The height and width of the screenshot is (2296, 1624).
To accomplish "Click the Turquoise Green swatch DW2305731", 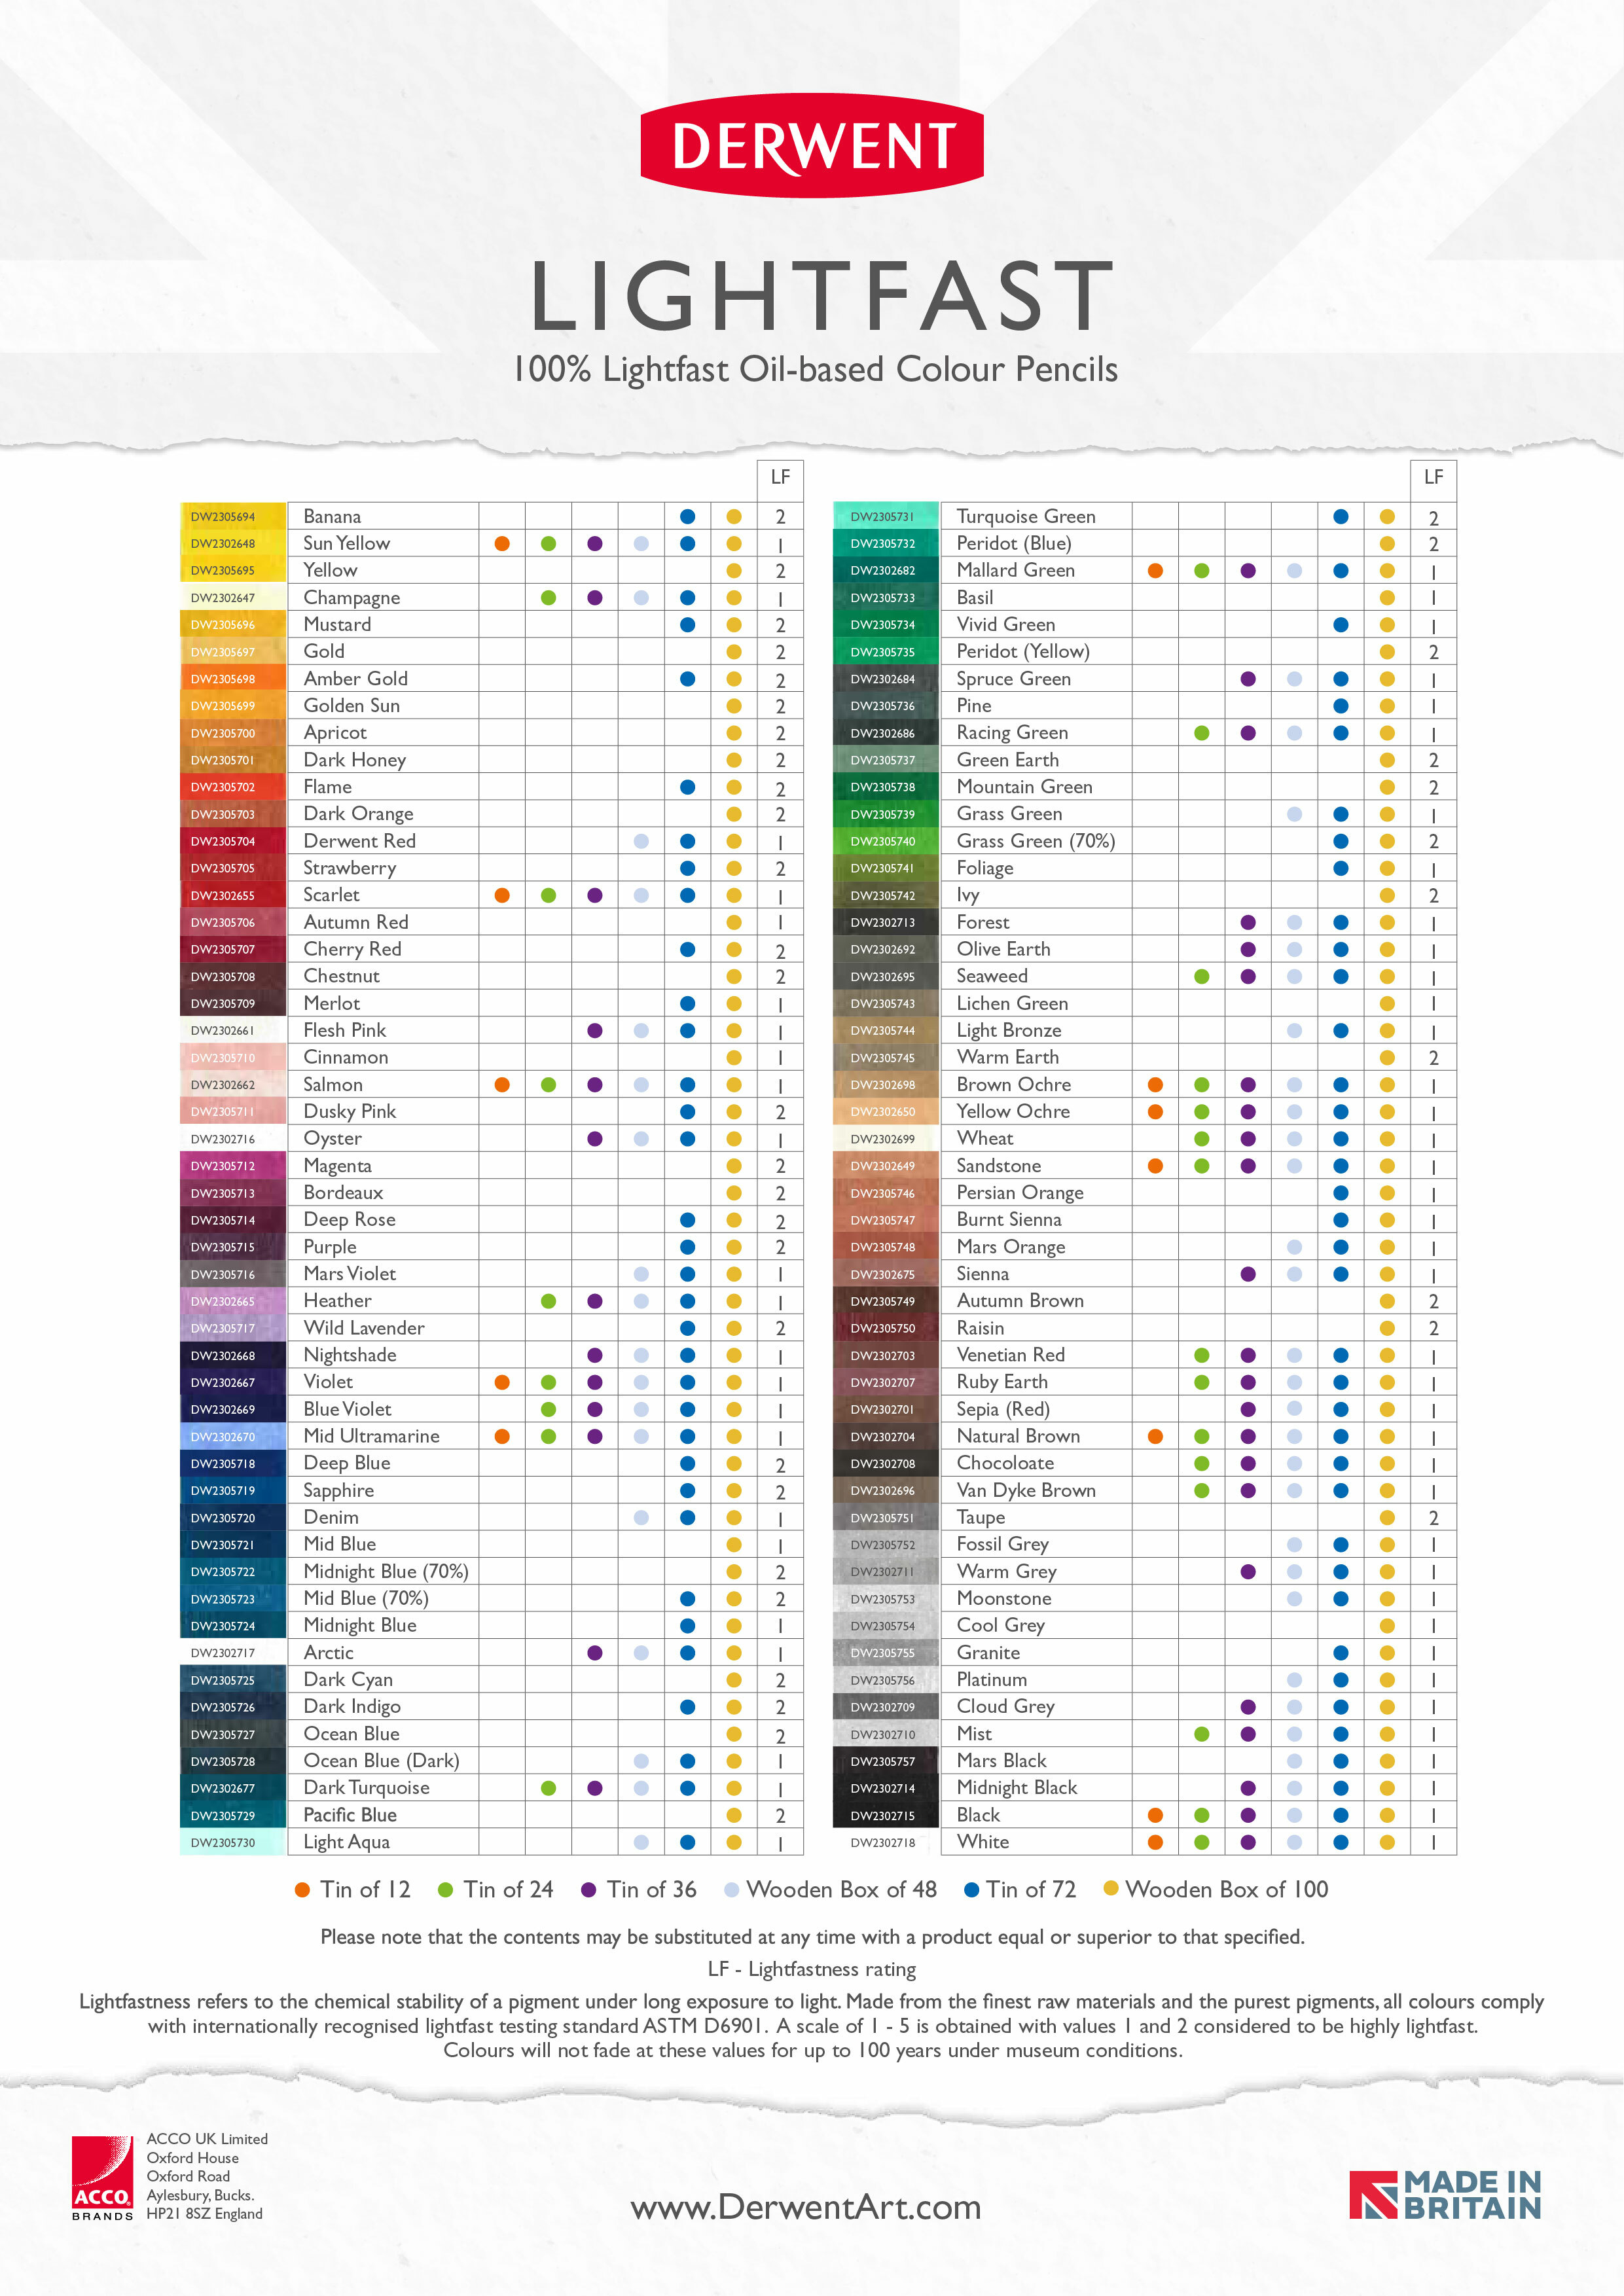I will pyautogui.click(x=885, y=516).
